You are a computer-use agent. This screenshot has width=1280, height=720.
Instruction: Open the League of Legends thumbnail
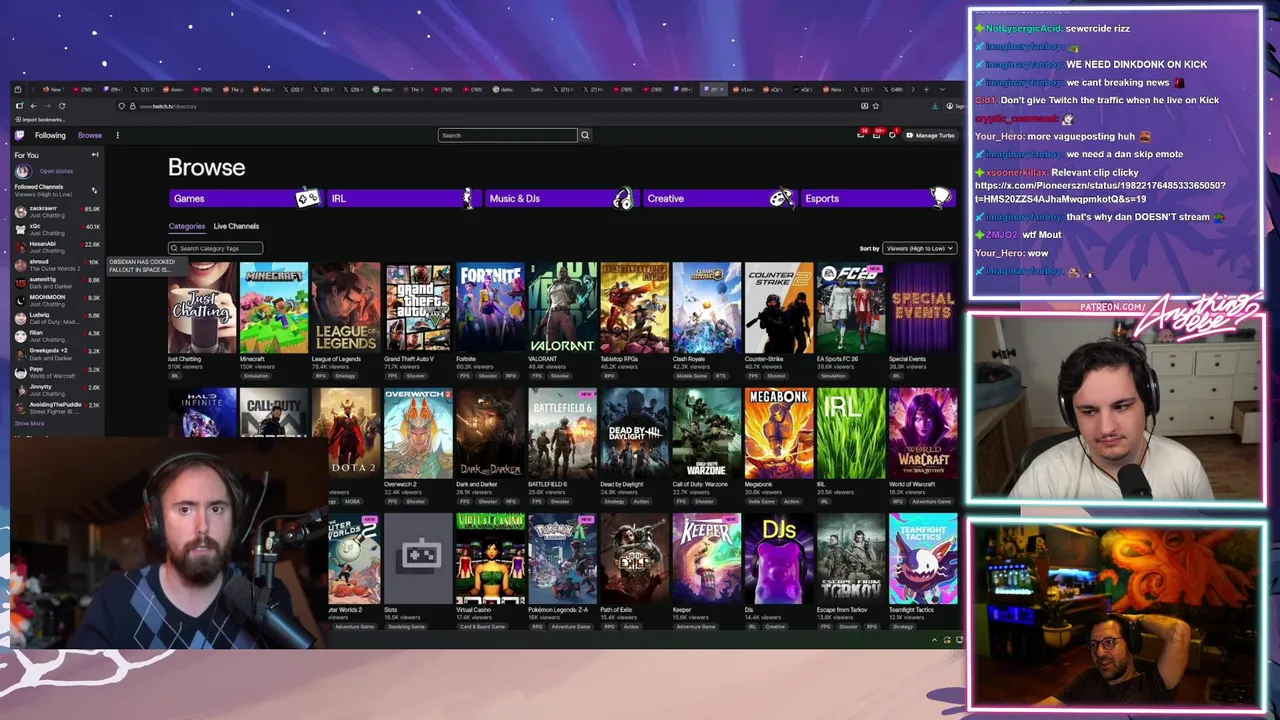click(346, 308)
